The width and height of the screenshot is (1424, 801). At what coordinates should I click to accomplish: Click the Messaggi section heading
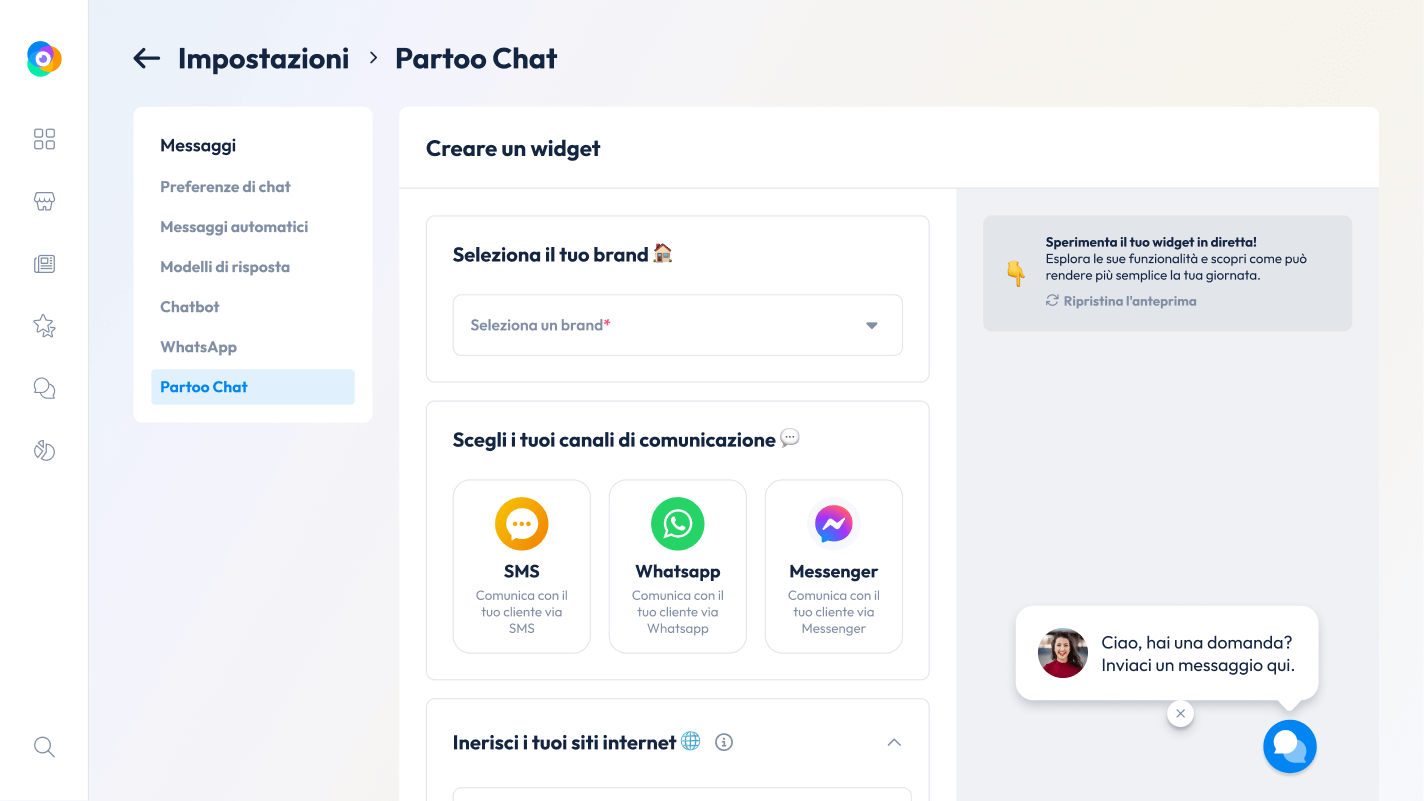198,146
